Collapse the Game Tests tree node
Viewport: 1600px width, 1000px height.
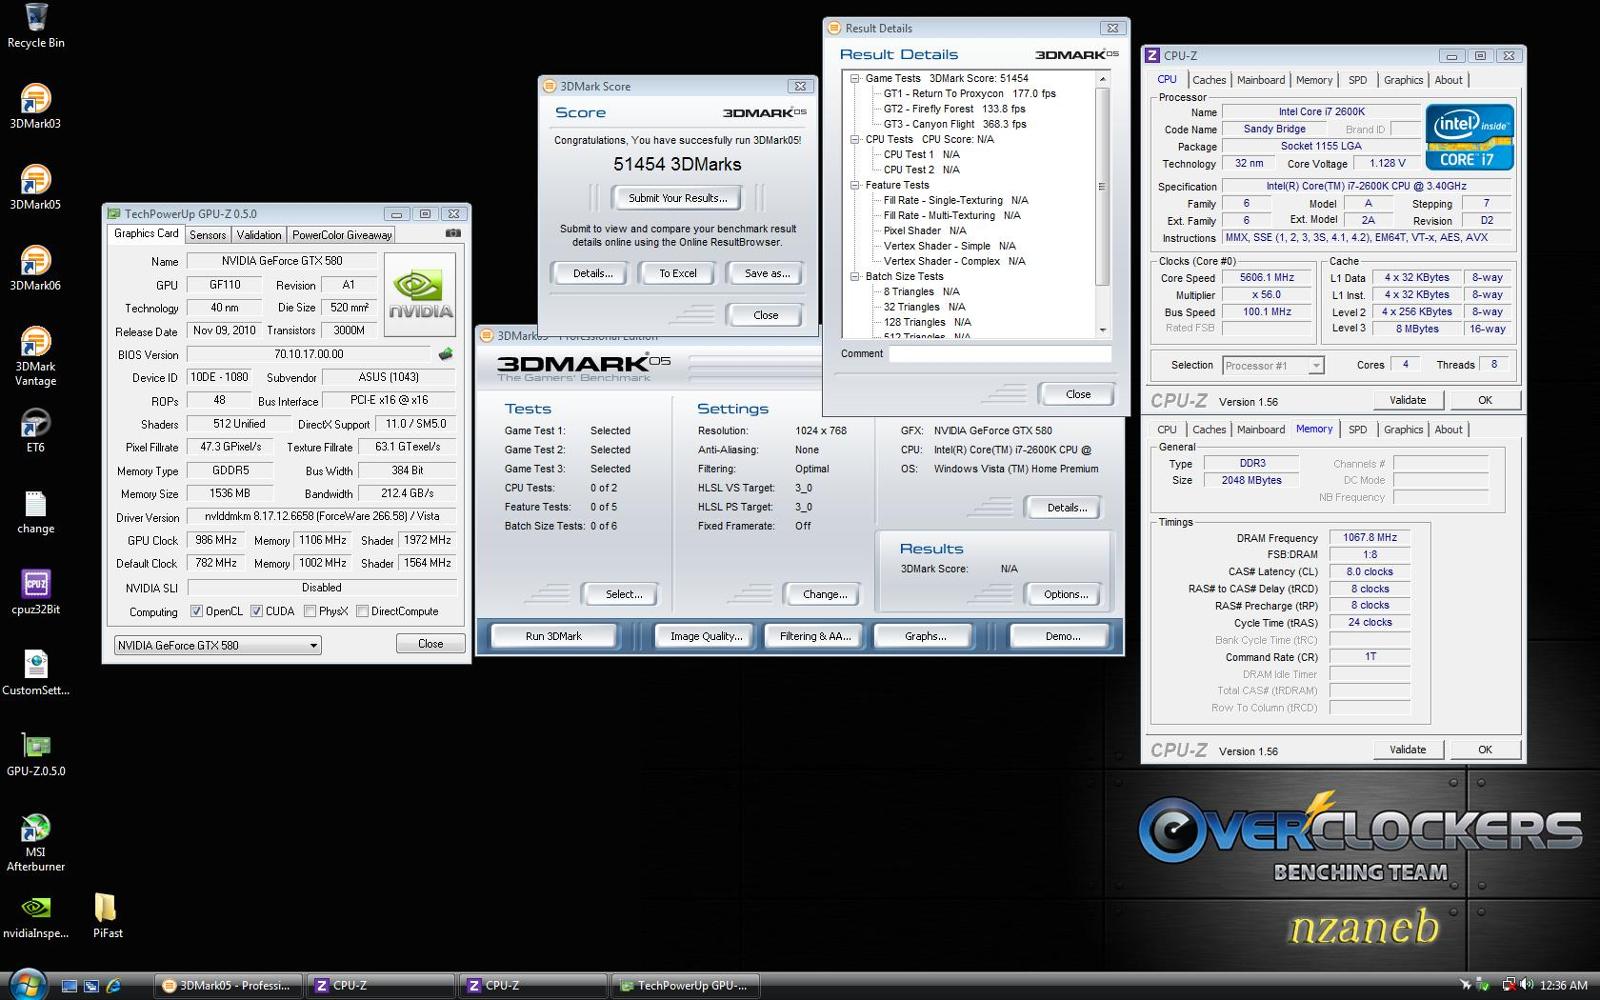click(855, 78)
